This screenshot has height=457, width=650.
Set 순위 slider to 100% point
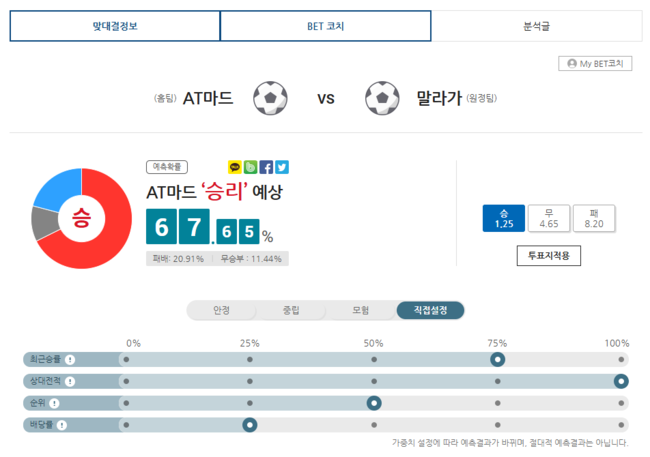pos(621,403)
